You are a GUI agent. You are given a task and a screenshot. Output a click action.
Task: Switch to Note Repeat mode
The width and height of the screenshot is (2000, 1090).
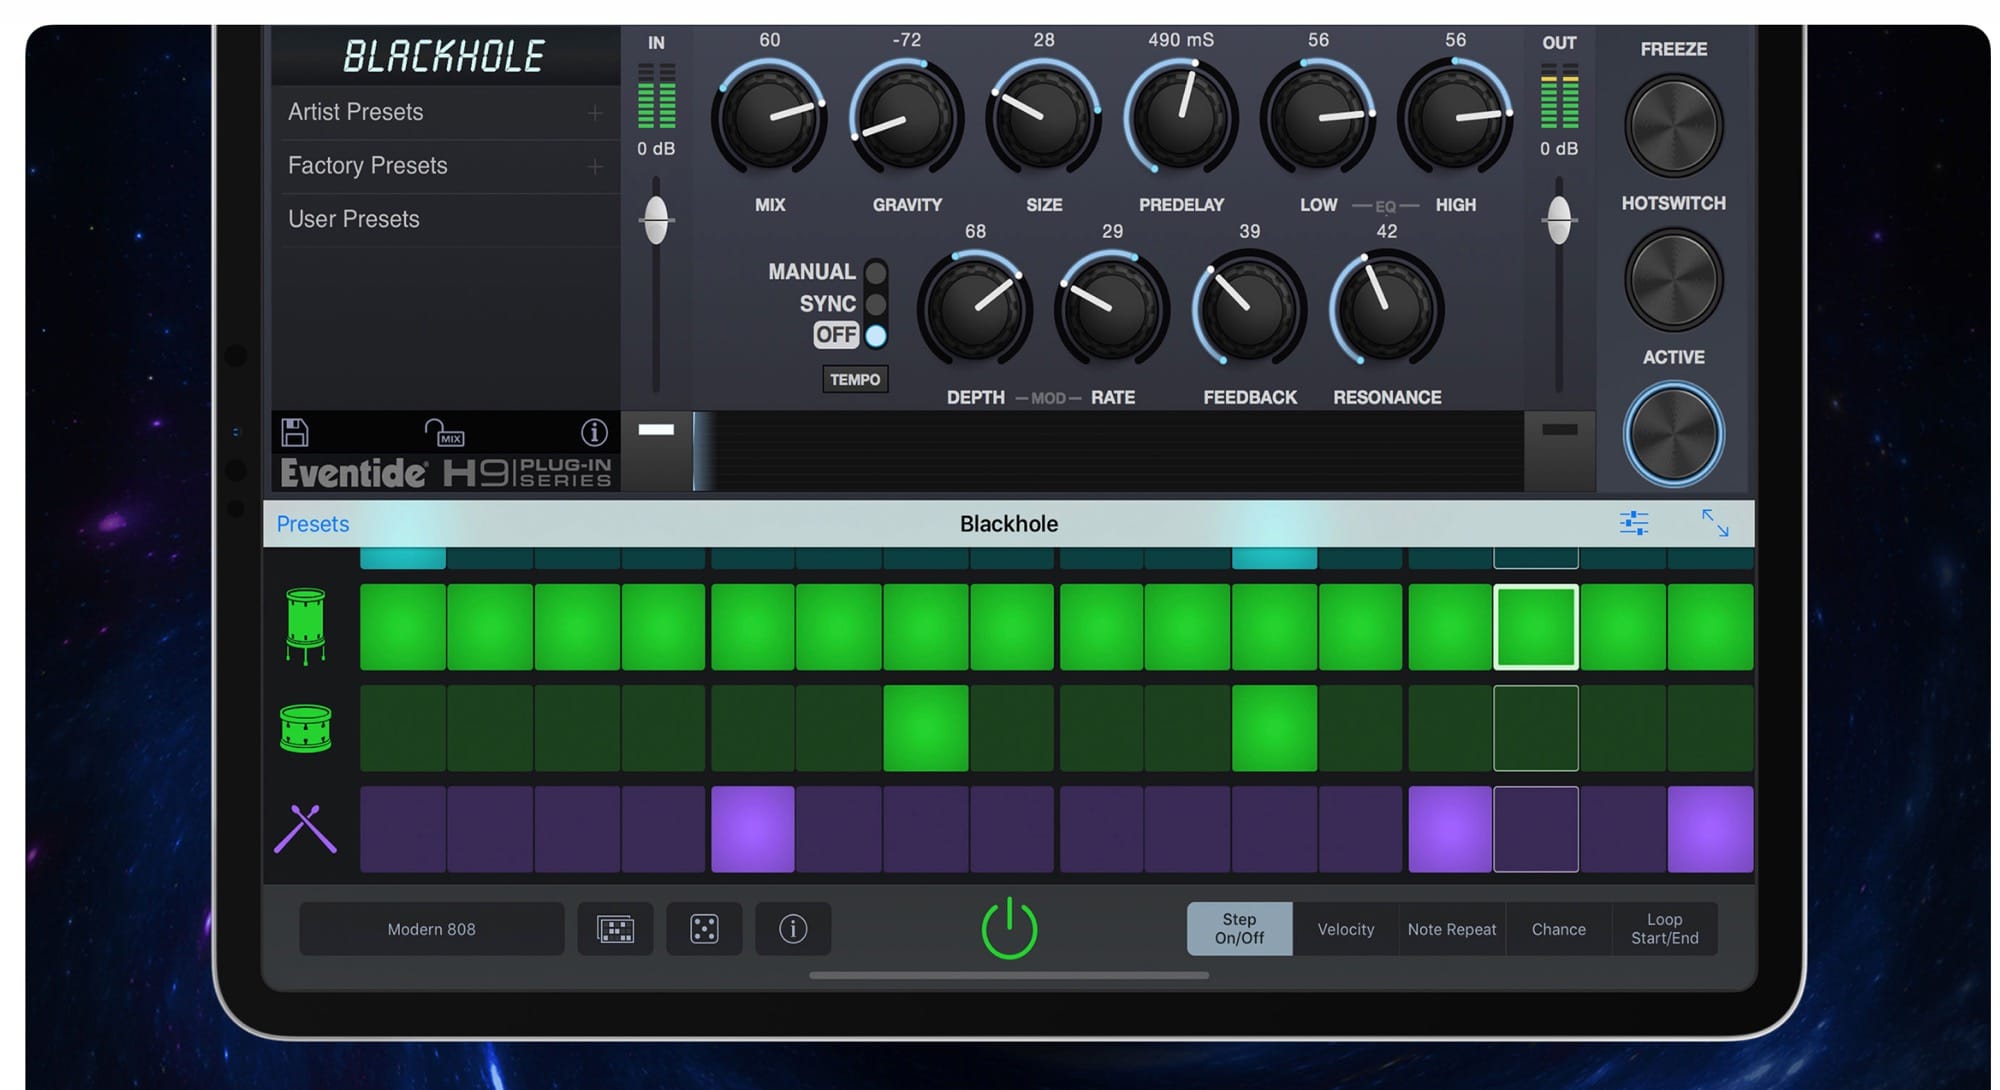[x=1452, y=929]
